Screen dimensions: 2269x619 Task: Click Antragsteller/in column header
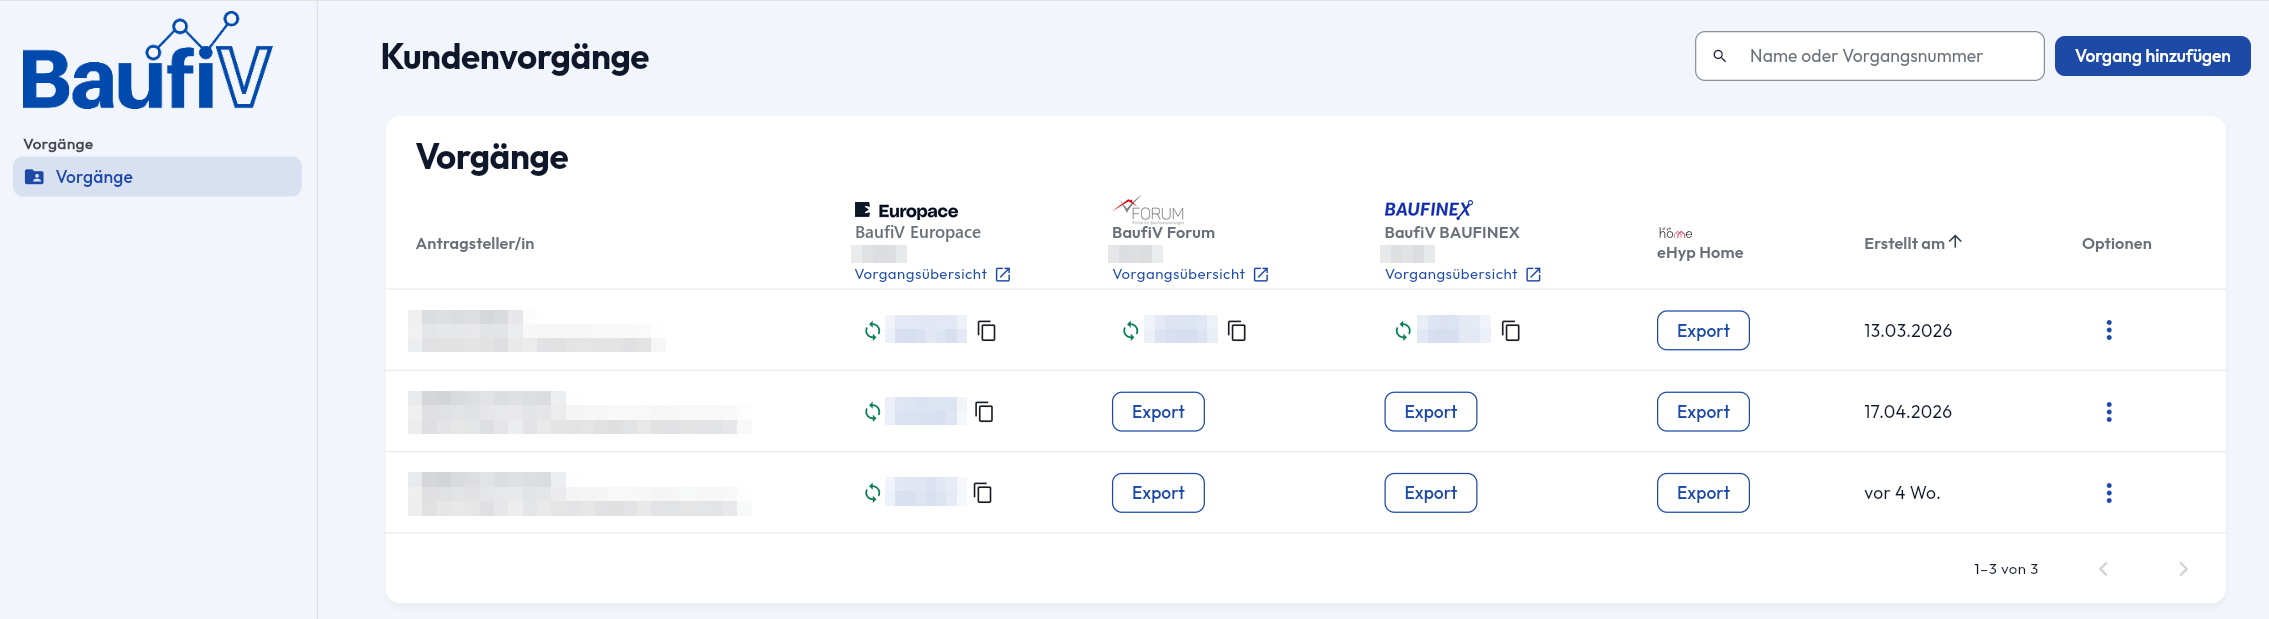click(x=475, y=243)
